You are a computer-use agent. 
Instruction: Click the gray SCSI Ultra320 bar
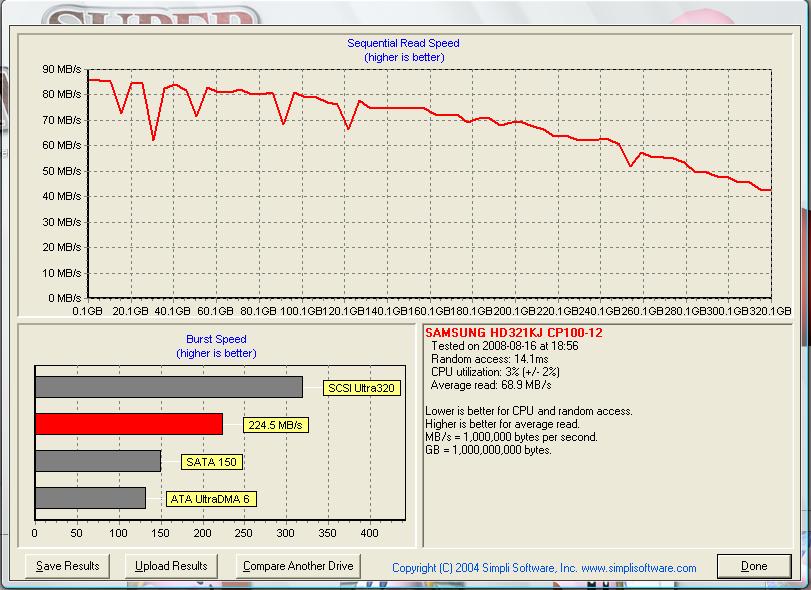168,387
